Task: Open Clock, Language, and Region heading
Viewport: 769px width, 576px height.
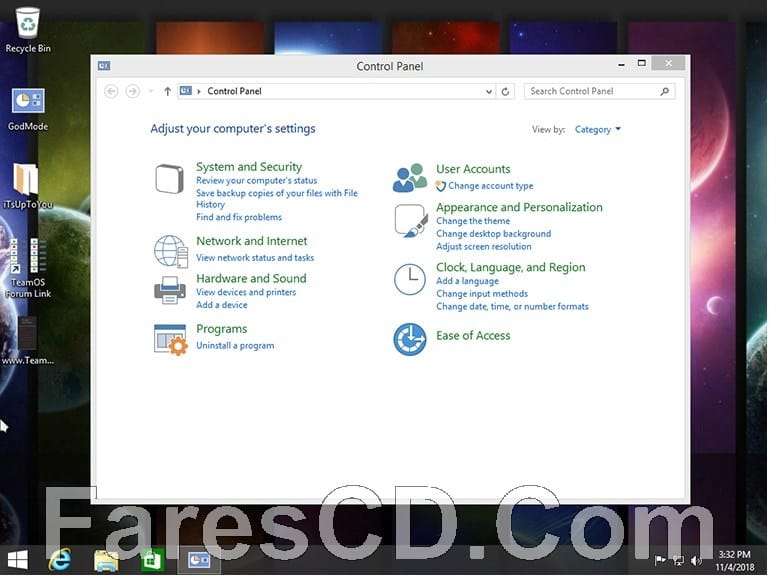Action: 511,267
